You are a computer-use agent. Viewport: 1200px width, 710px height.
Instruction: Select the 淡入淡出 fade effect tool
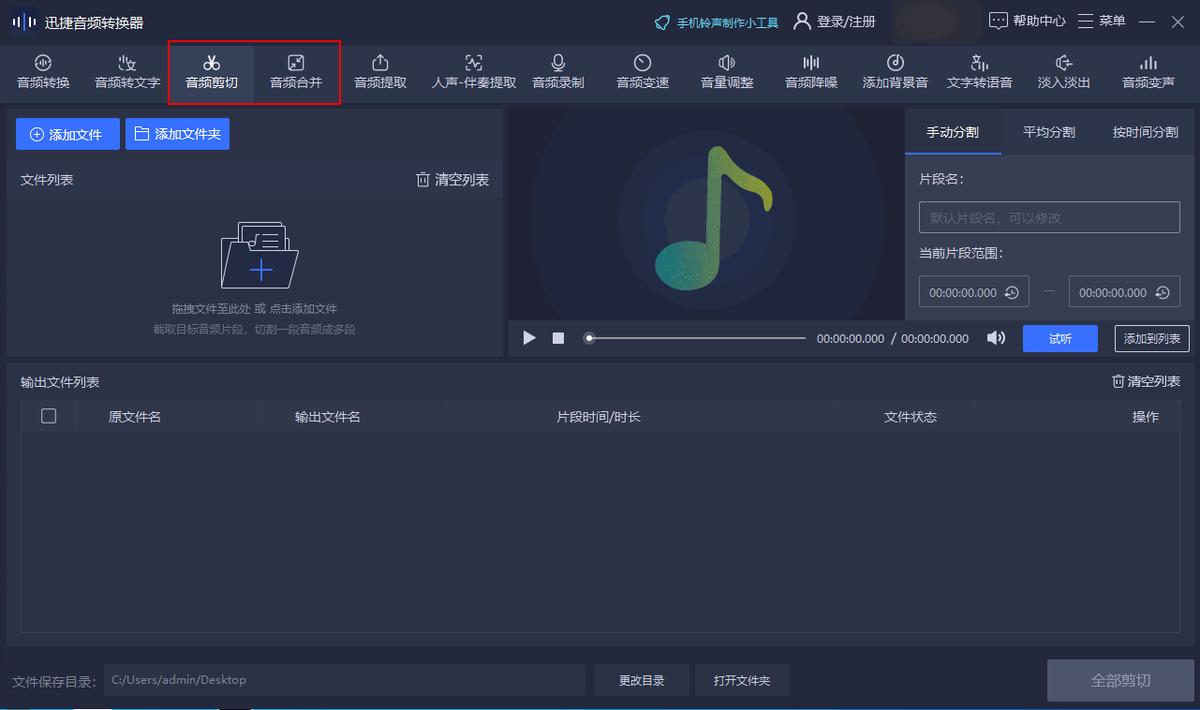pos(1063,70)
